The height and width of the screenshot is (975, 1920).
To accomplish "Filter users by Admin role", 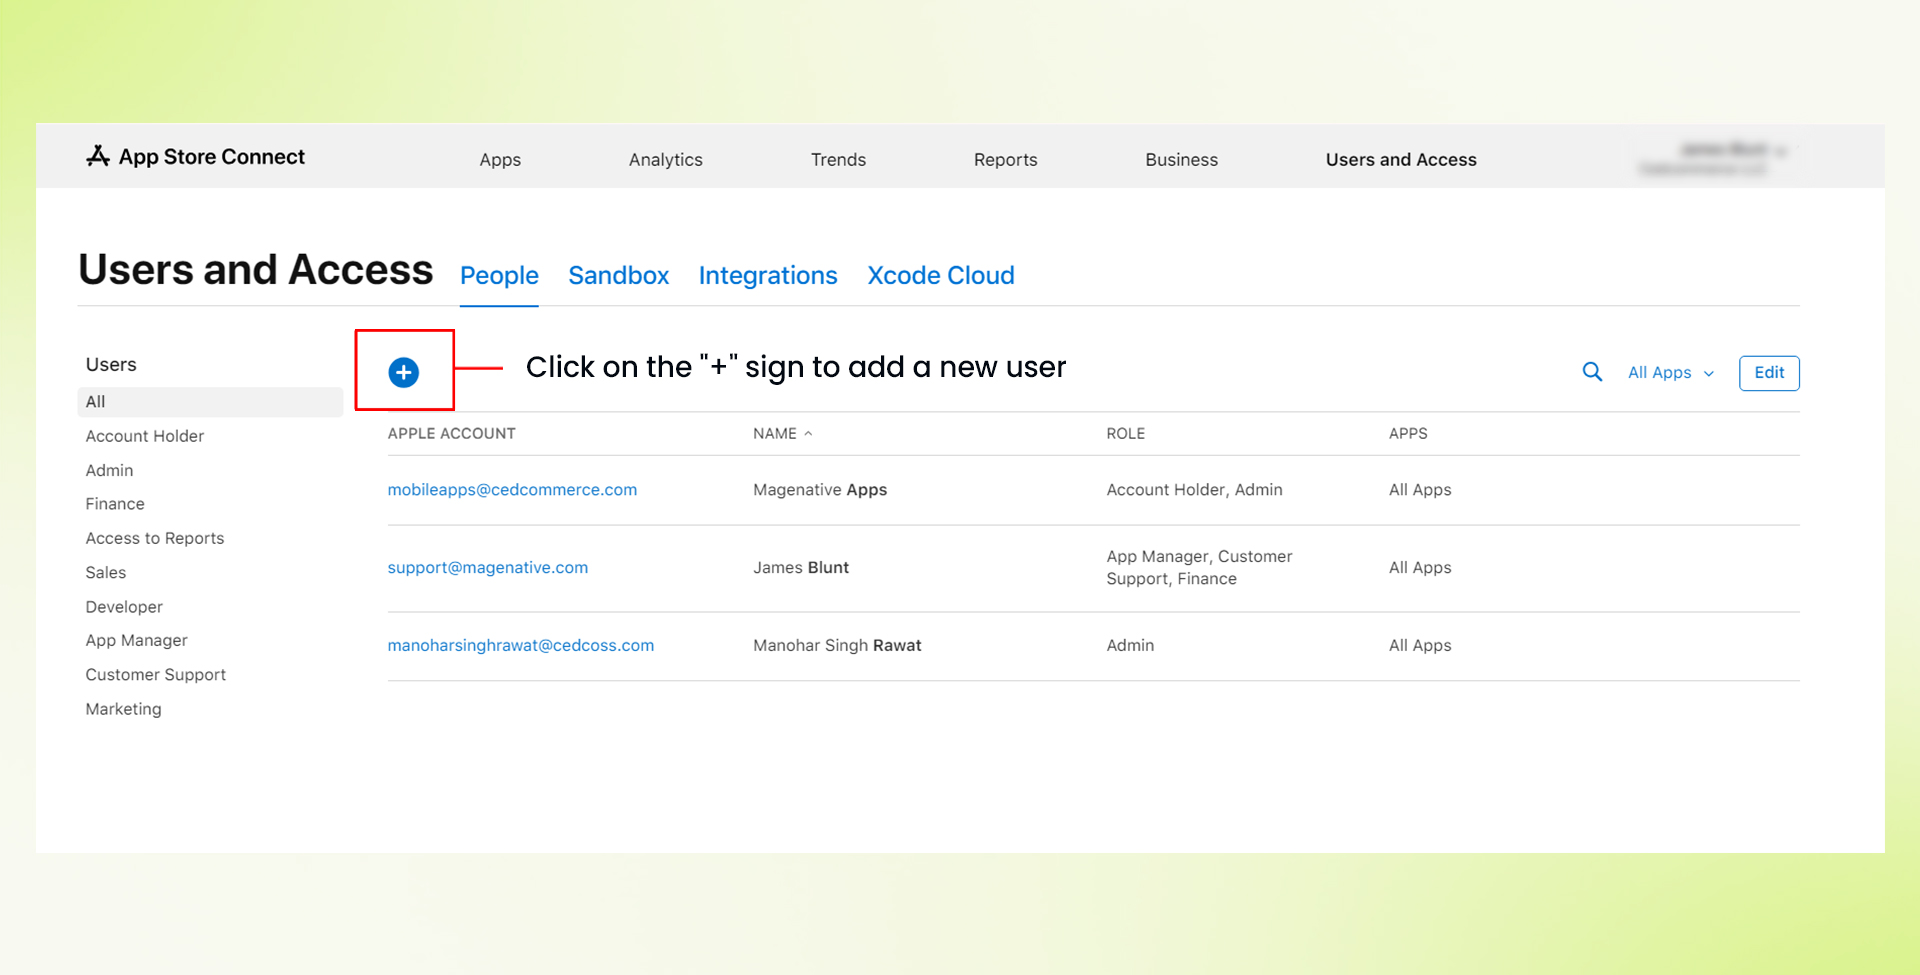I will click(109, 470).
